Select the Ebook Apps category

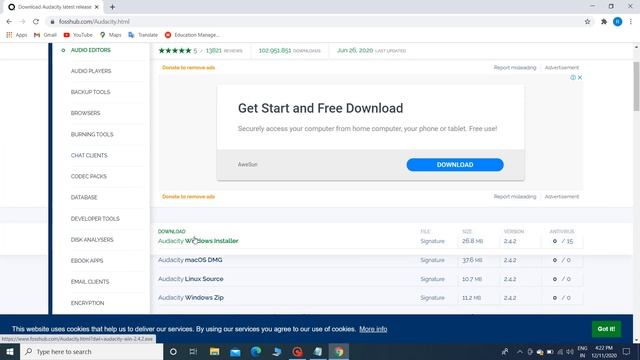coord(87,261)
